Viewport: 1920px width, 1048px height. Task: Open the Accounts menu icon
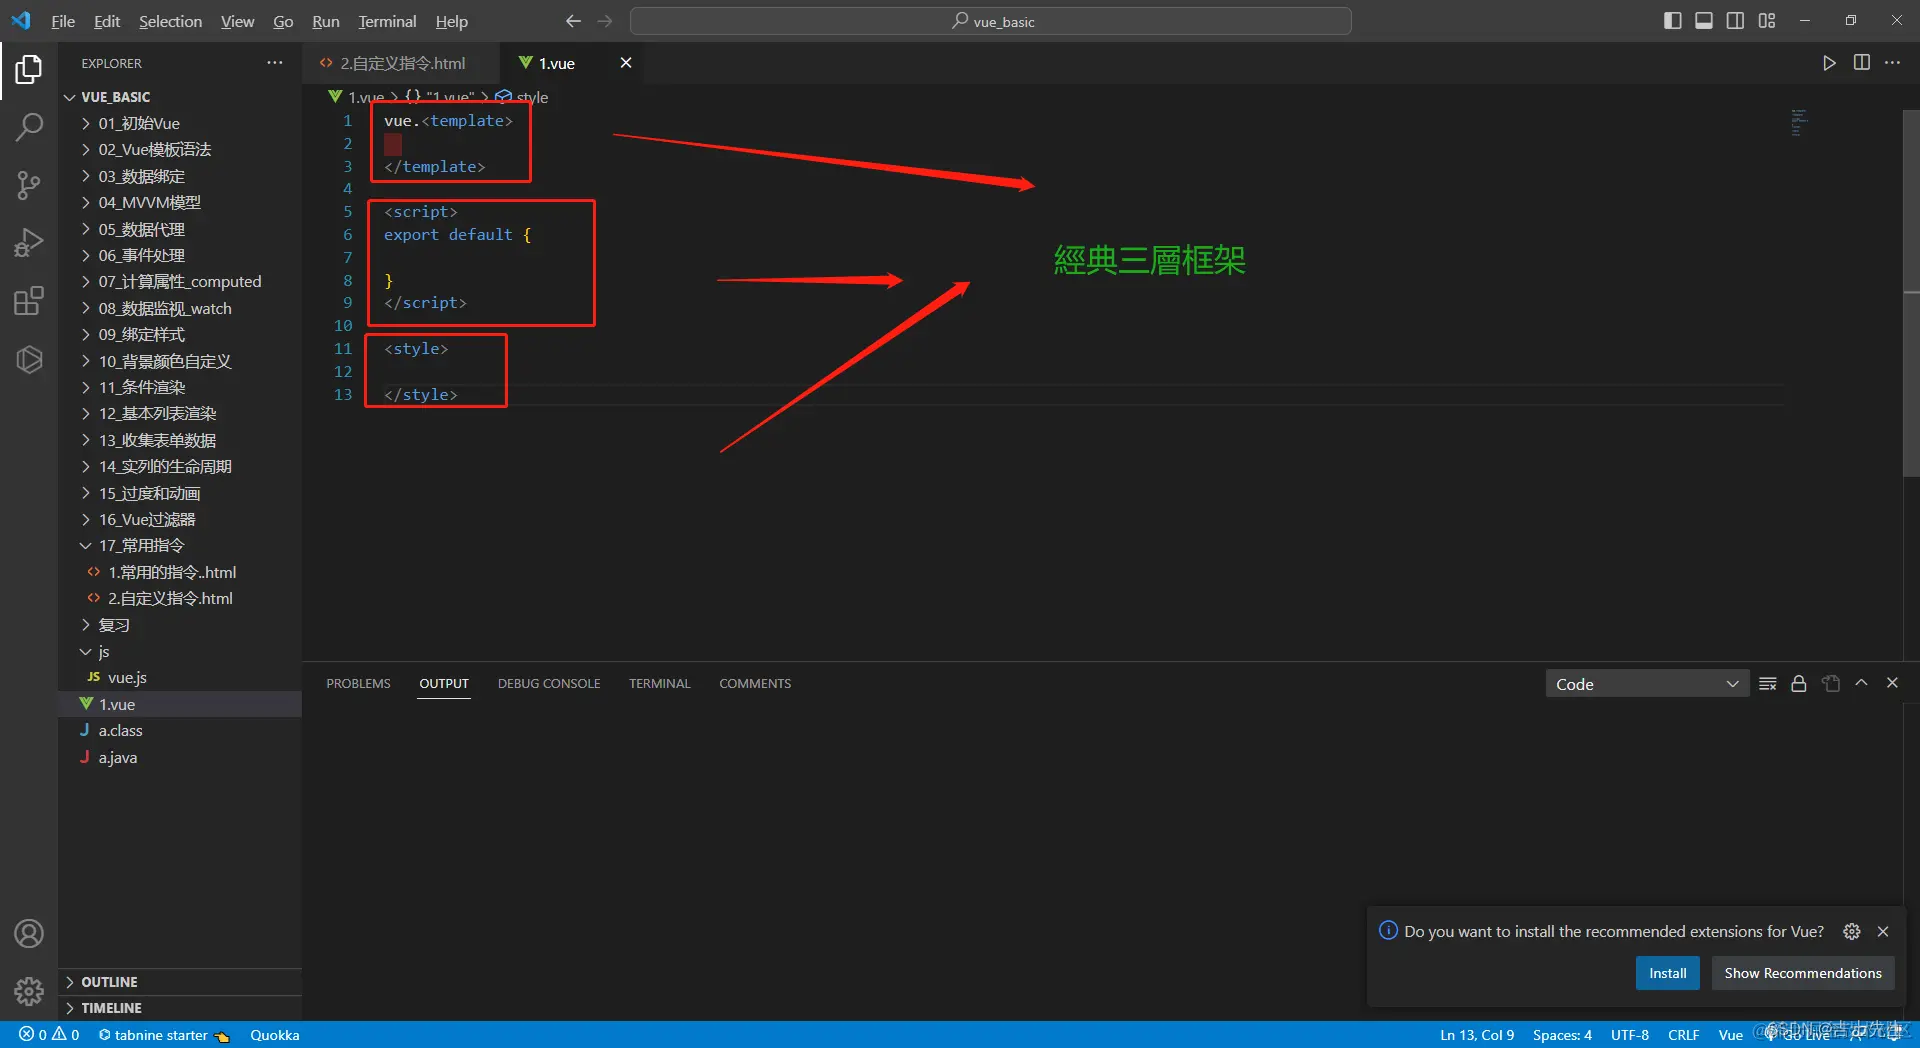point(29,933)
